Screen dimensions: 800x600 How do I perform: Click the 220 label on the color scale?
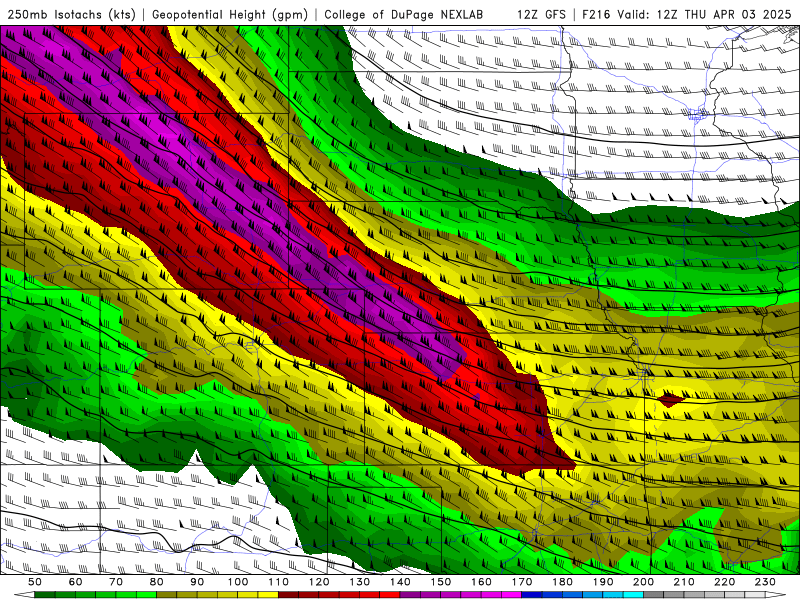(724, 582)
